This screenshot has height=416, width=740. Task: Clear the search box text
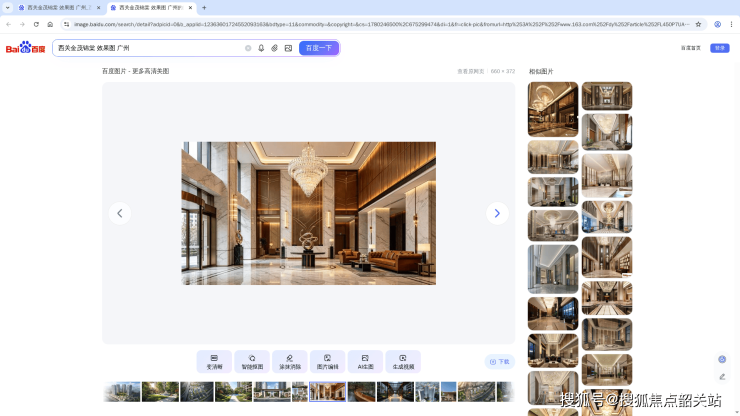coord(248,48)
